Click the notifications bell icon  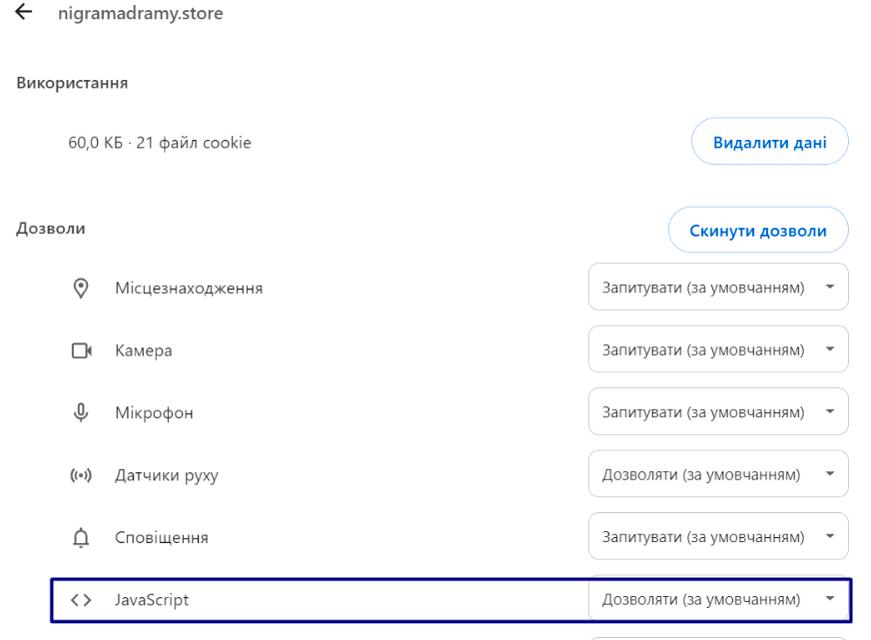81,537
